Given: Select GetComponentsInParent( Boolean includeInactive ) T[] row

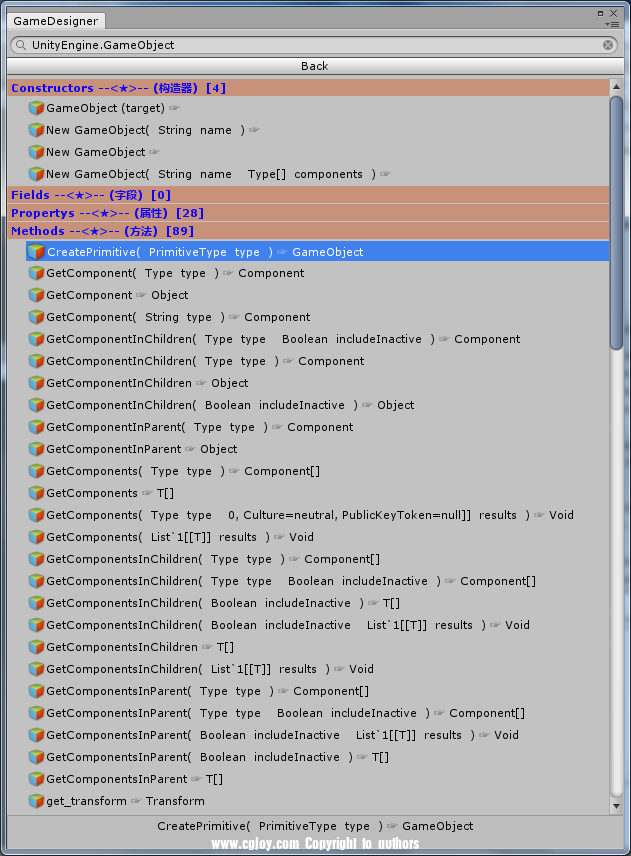Looking at the screenshot, I should [318, 757].
